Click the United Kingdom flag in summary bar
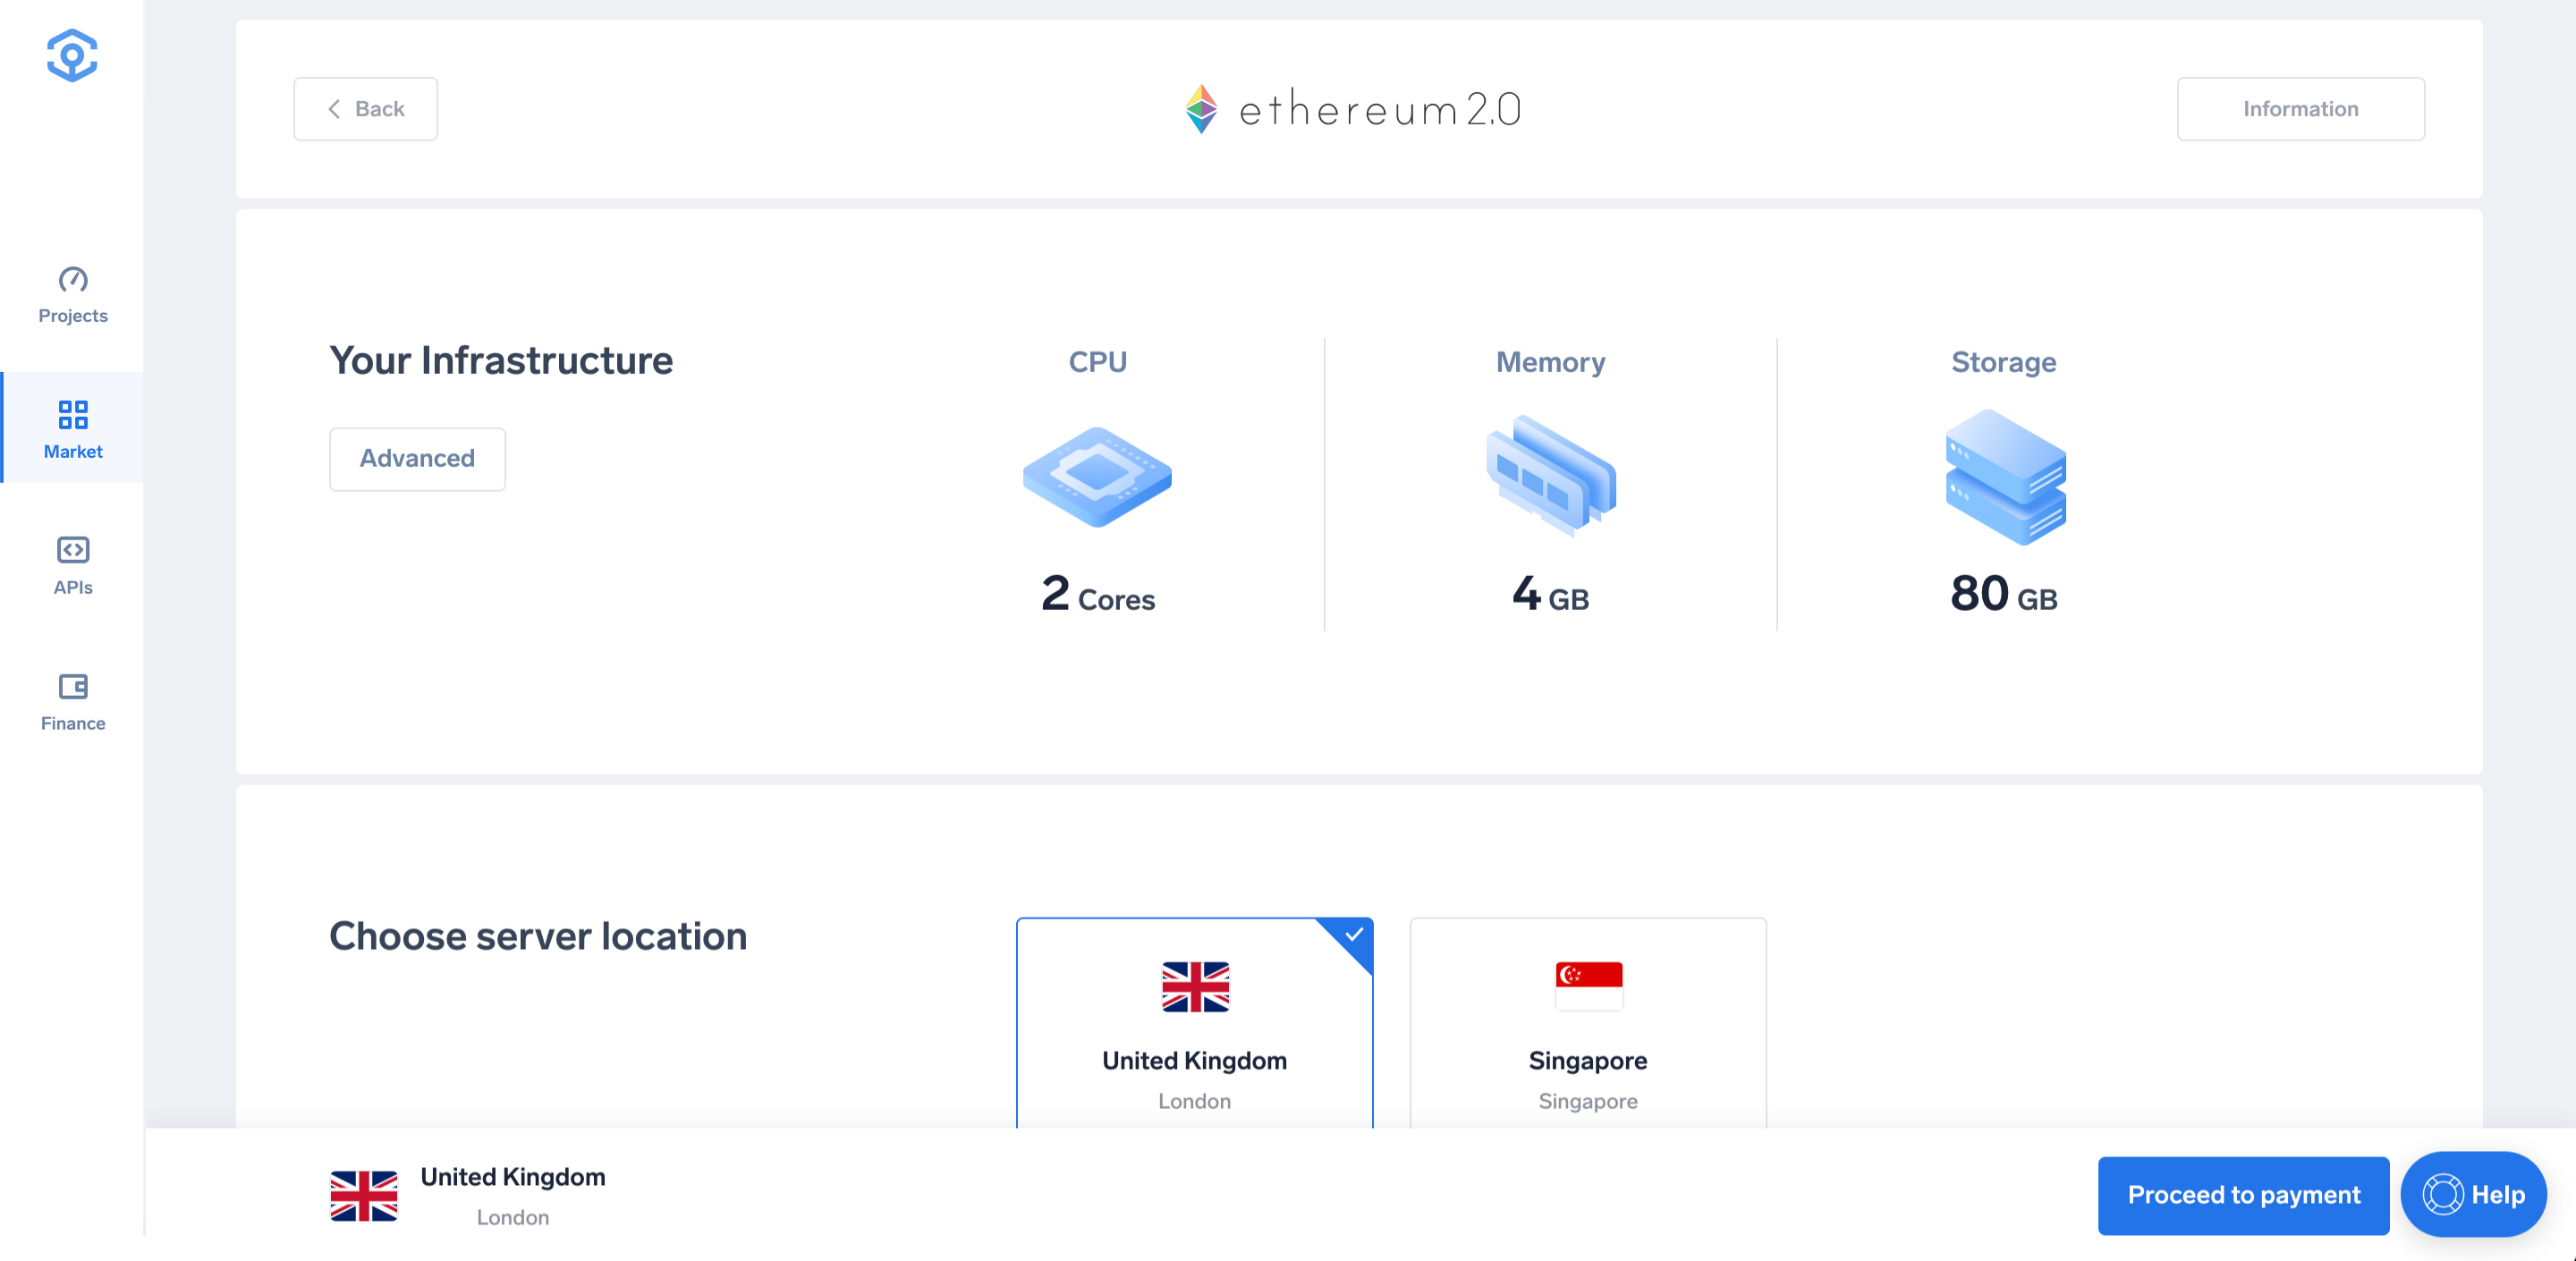 [x=364, y=1196]
